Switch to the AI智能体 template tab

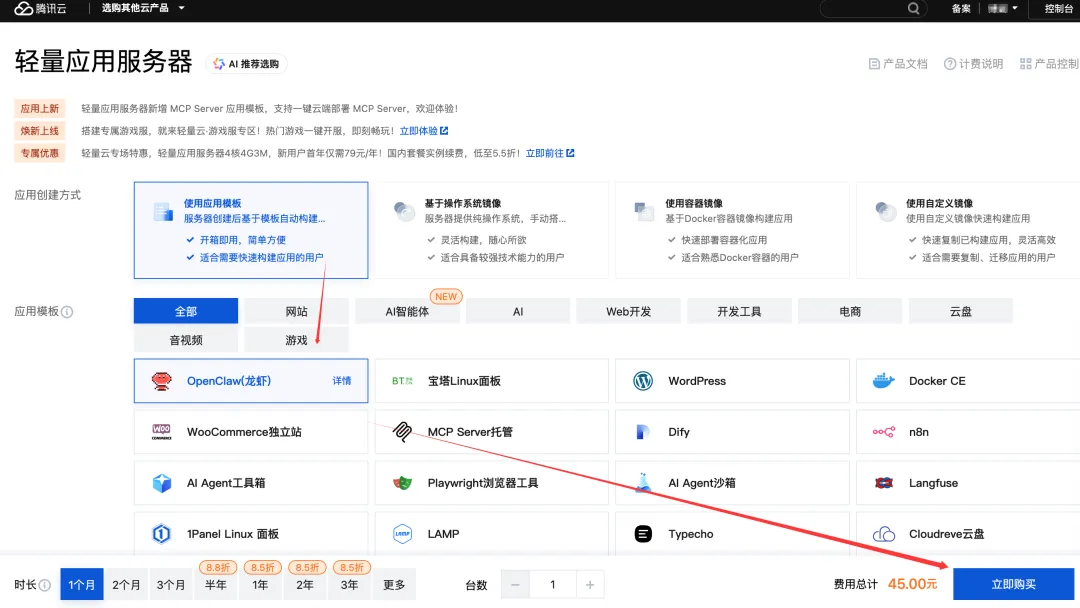tap(407, 311)
